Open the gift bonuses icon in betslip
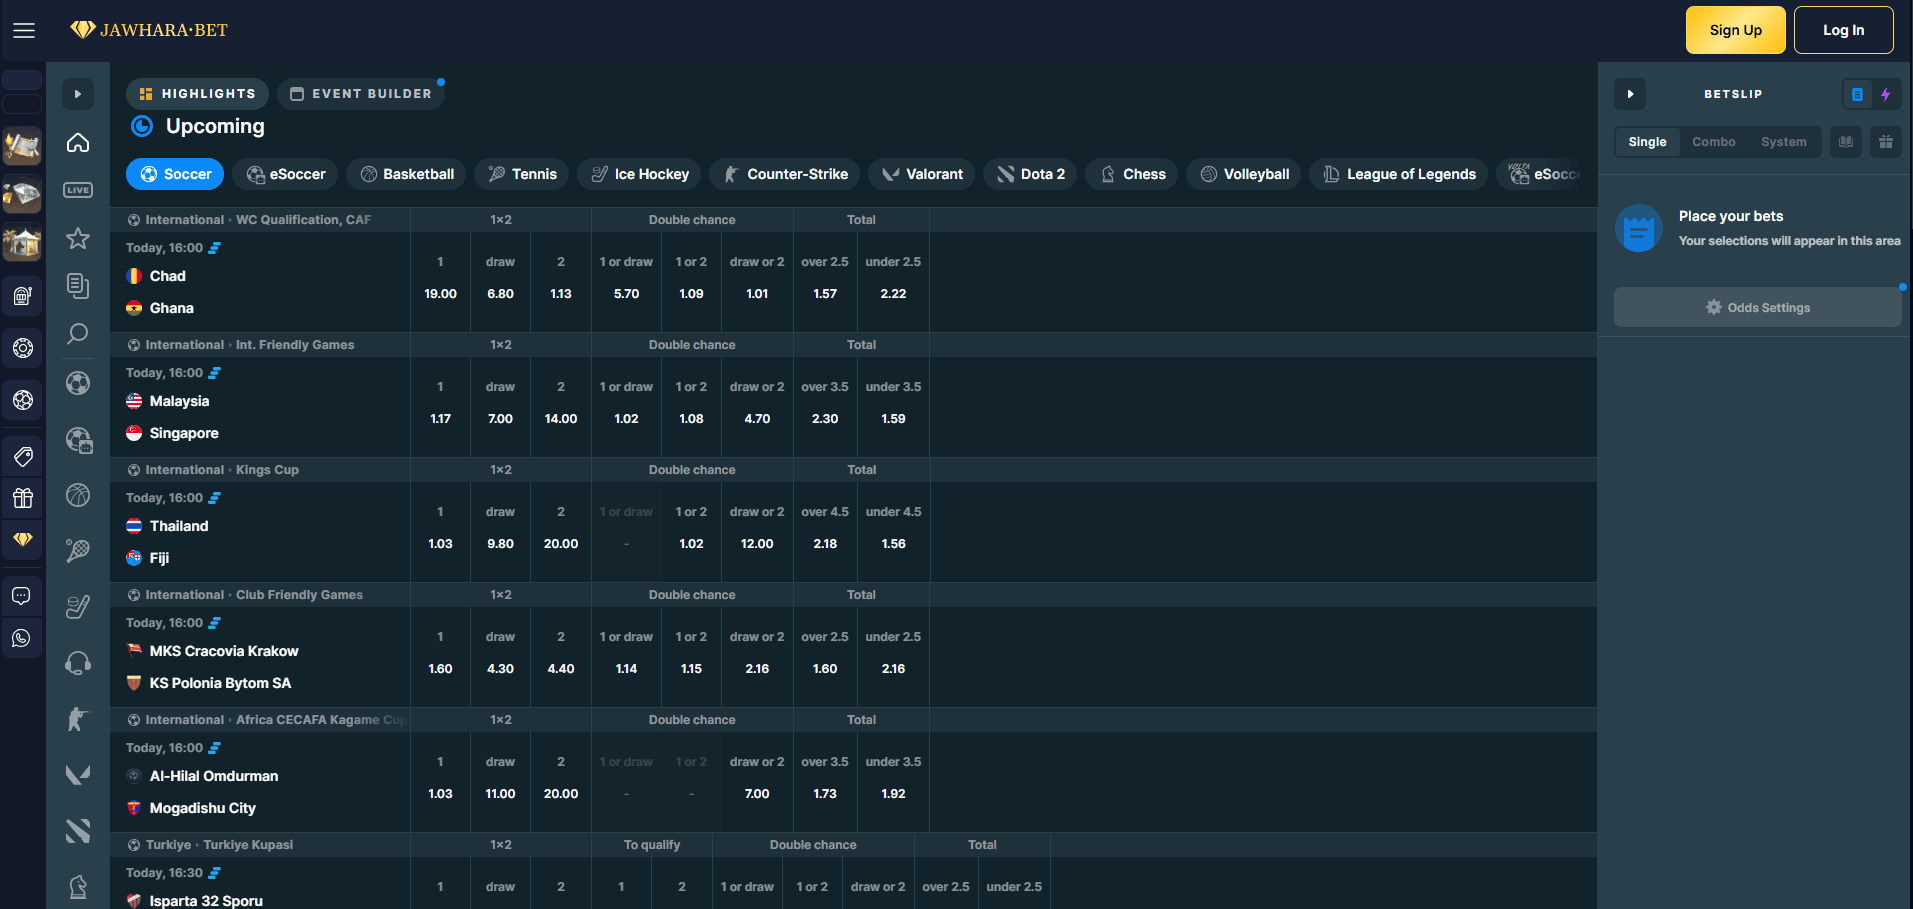 [1885, 142]
